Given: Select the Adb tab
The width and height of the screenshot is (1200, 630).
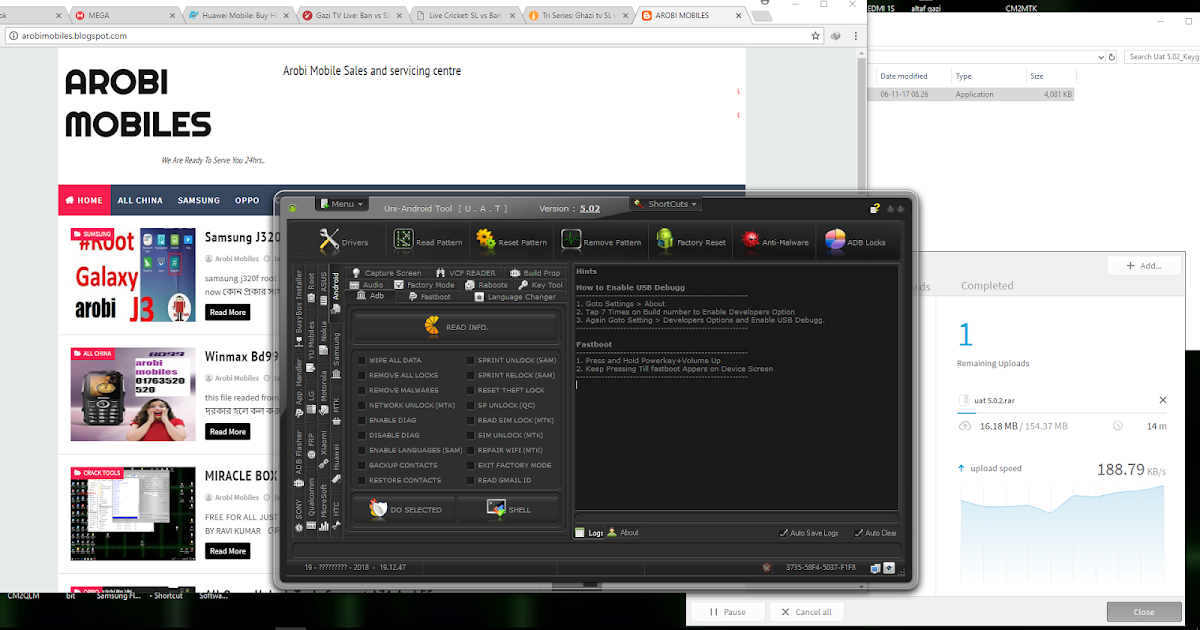Looking at the screenshot, I should (x=371, y=296).
